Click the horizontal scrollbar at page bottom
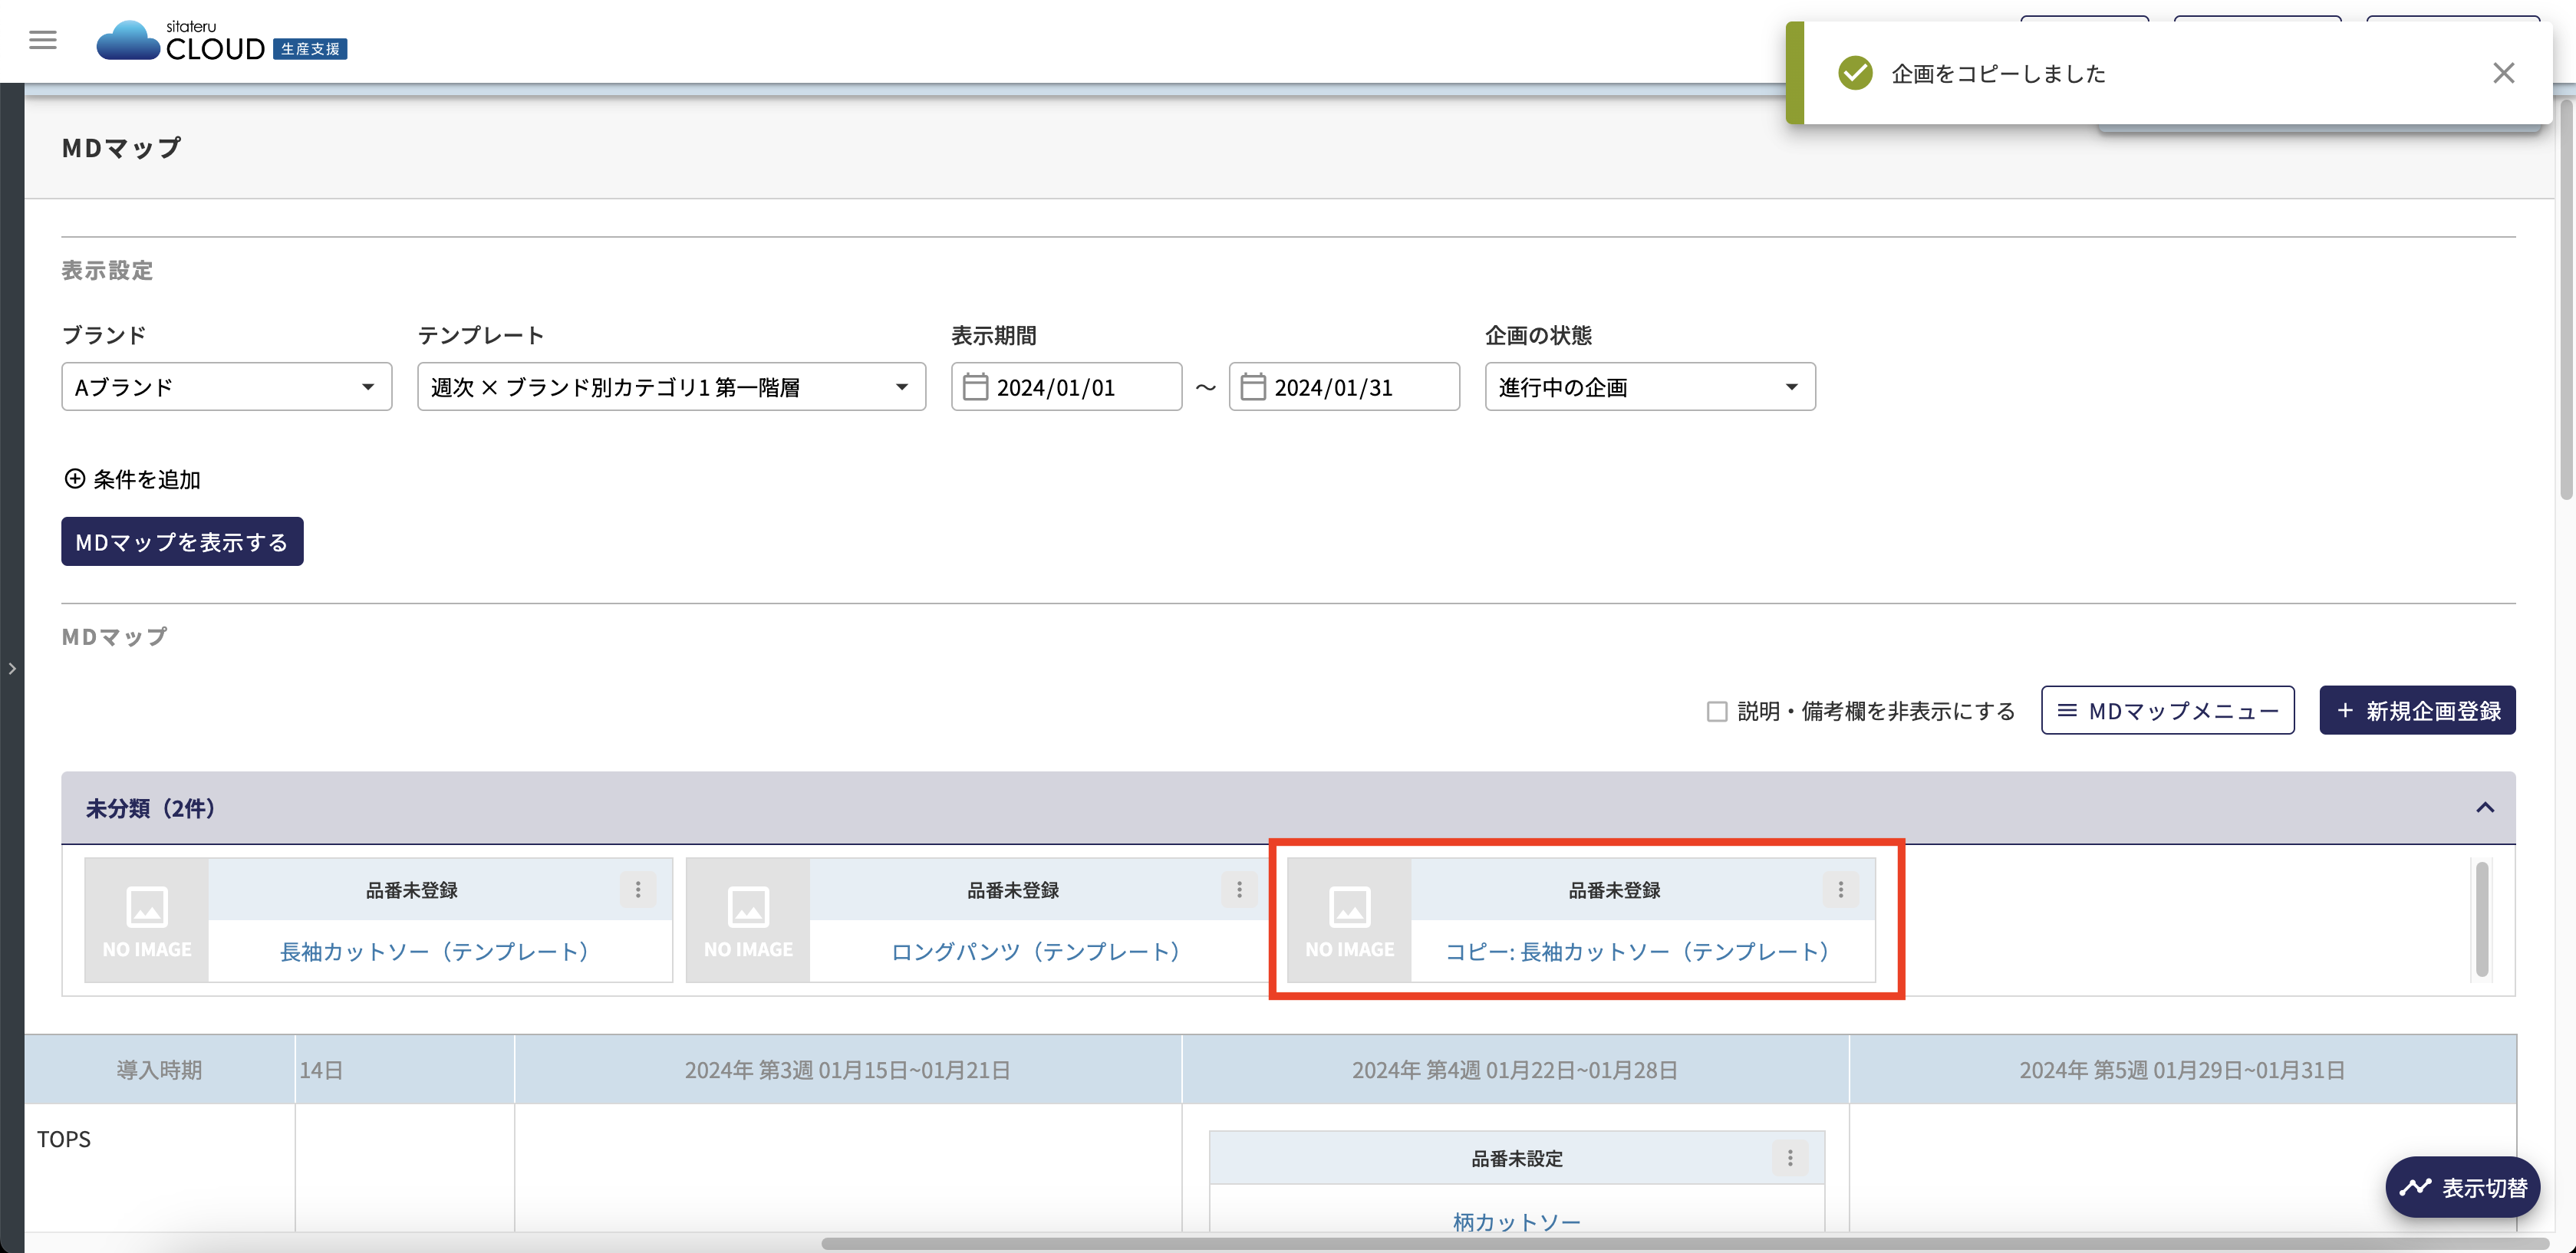 1684,1244
